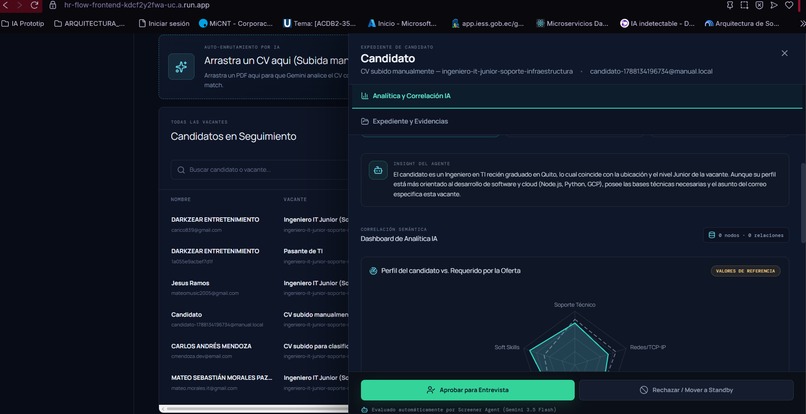
Task: Show more bookmarks with the double chevron
Action: (x=803, y=24)
